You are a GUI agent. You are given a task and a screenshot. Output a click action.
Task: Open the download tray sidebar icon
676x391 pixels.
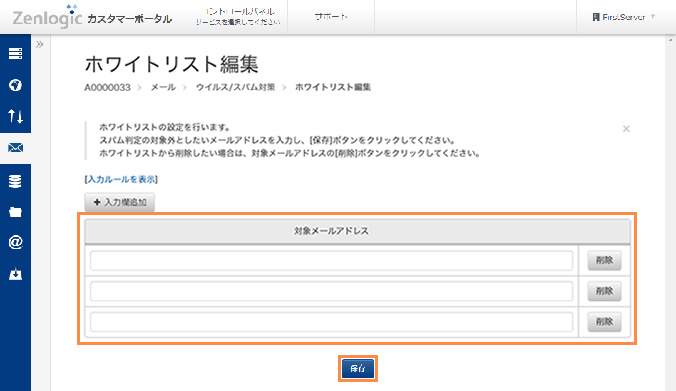(x=15, y=274)
